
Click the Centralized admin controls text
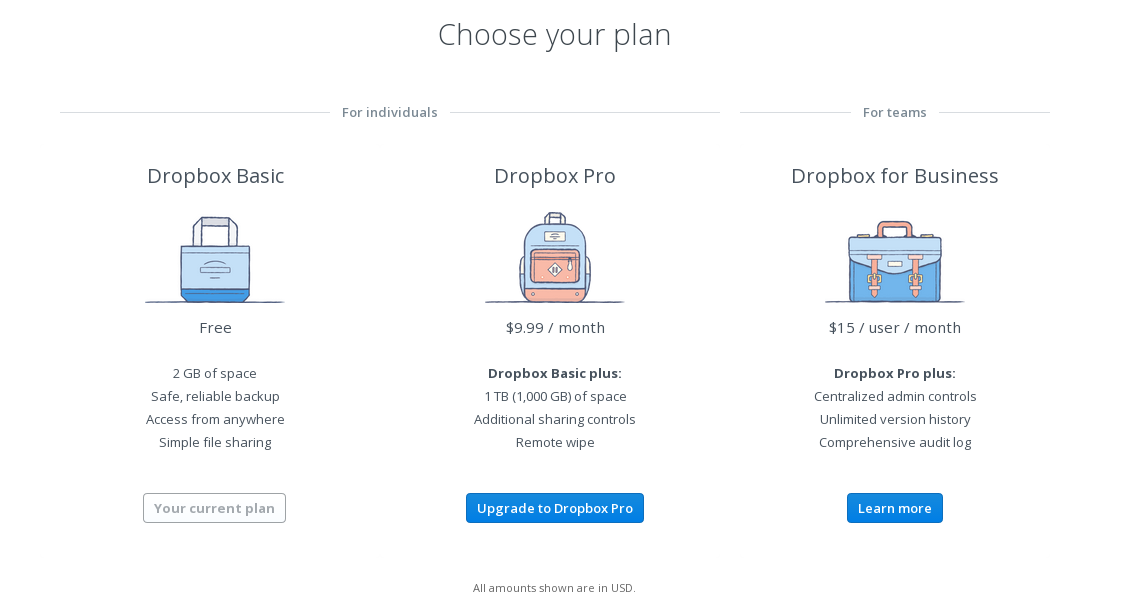[895, 396]
